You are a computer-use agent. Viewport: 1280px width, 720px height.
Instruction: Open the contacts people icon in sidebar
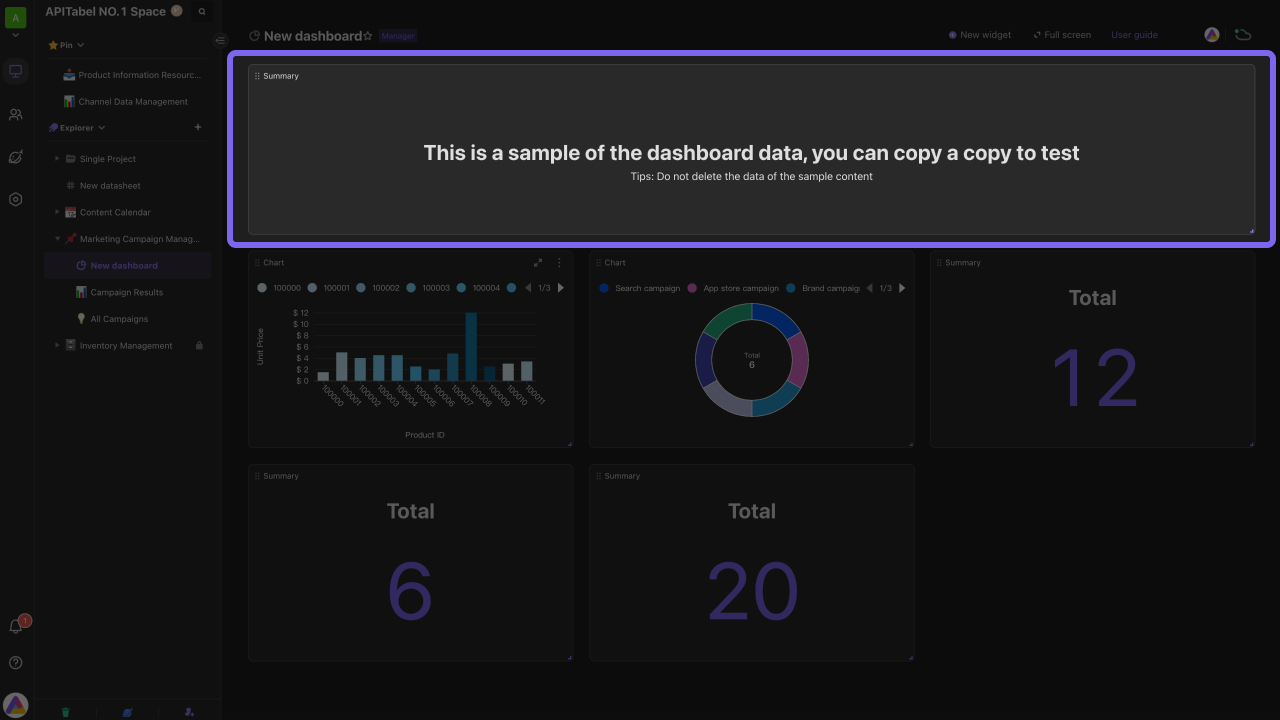pyautogui.click(x=15, y=114)
